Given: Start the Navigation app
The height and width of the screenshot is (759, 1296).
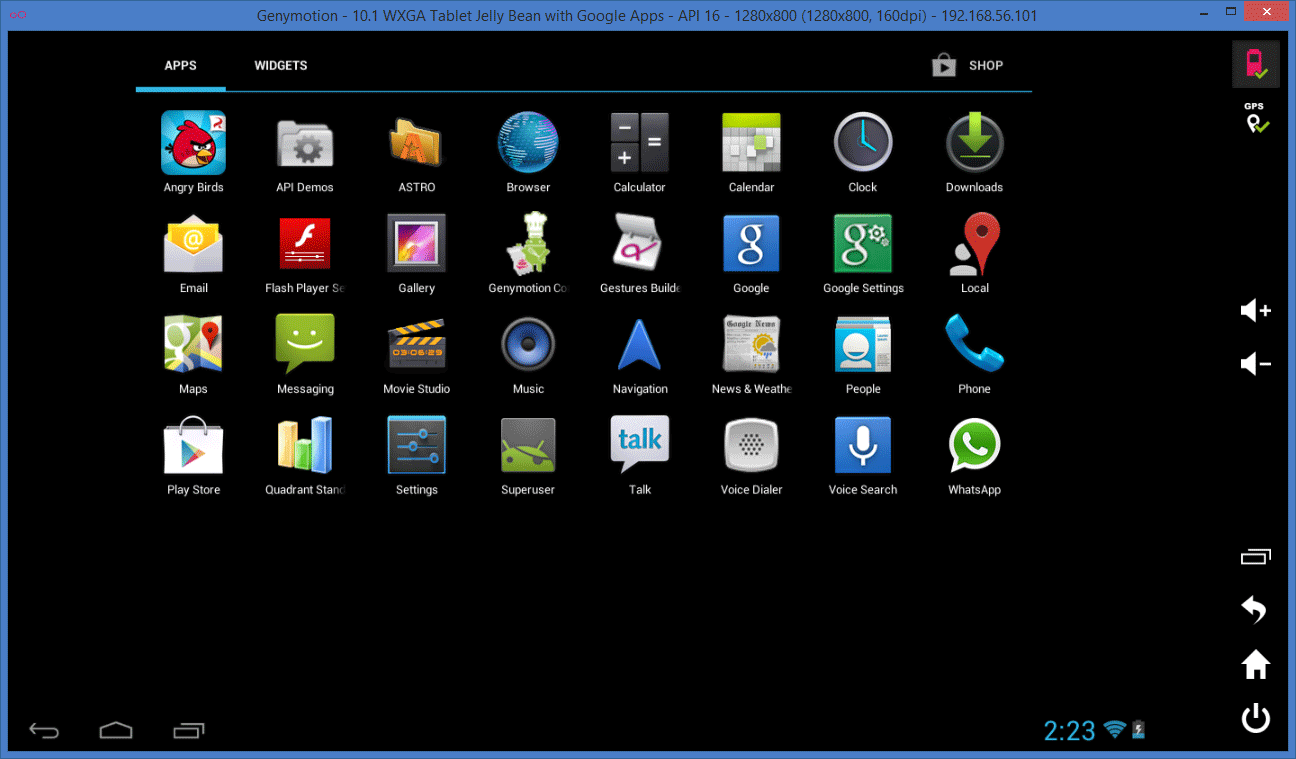Looking at the screenshot, I should tap(640, 345).
